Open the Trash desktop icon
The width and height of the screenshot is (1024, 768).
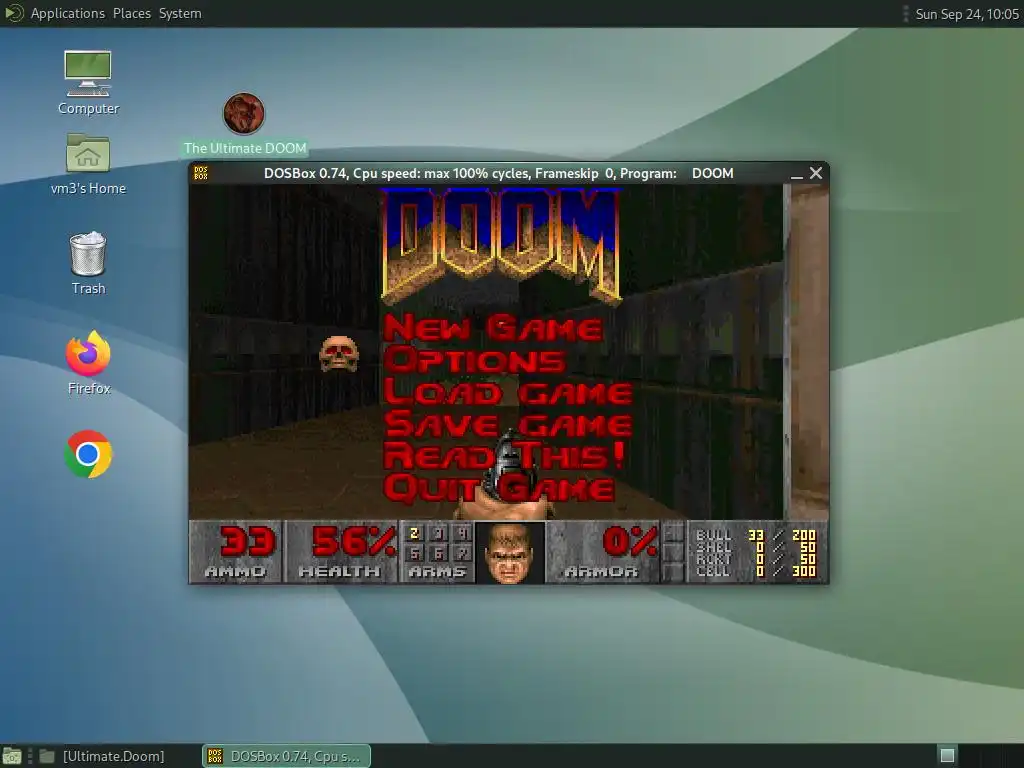pyautogui.click(x=88, y=263)
